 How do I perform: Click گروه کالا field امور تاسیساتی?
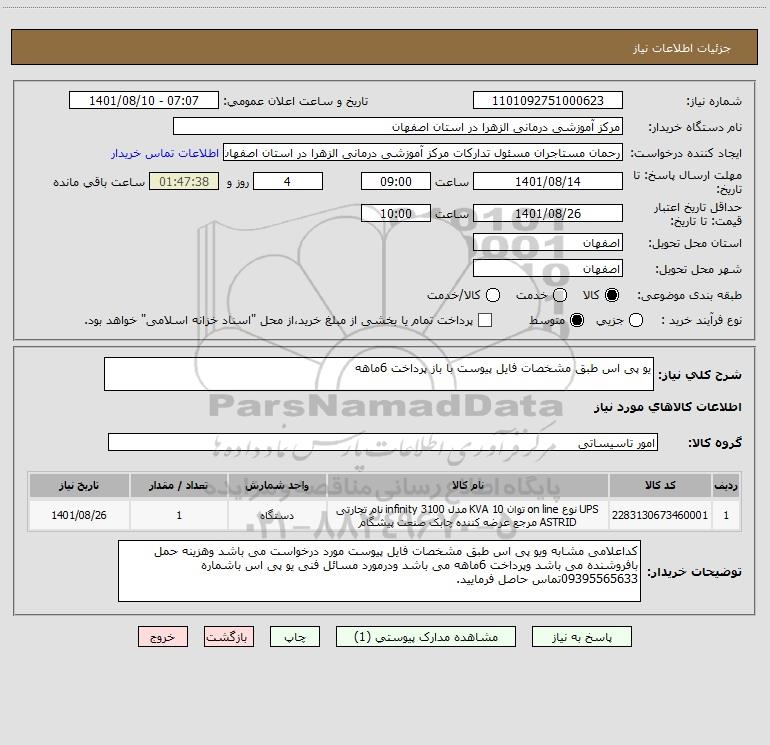tap(383, 442)
